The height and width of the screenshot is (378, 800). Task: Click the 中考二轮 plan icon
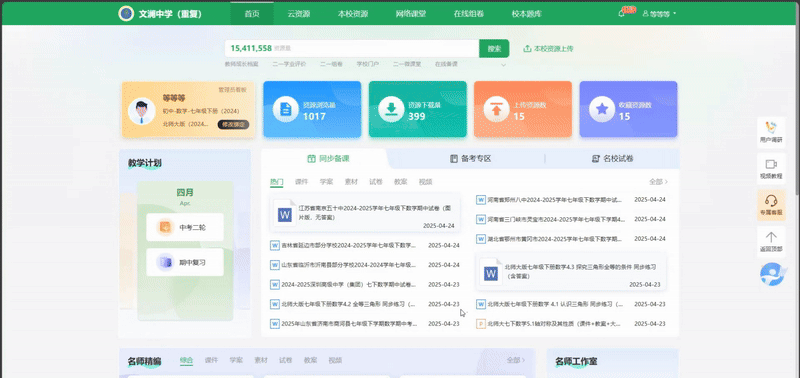(165, 227)
